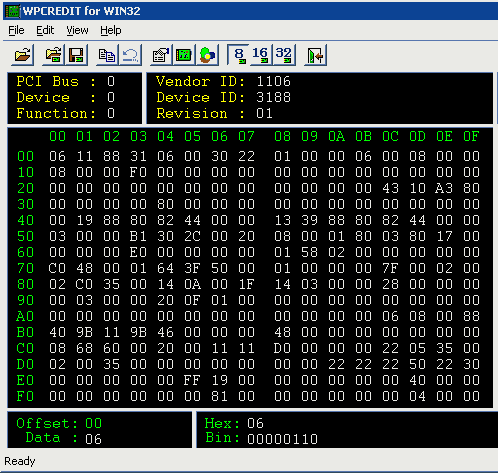Click the colorful globe toolbar icon
The width and height of the screenshot is (498, 473).
pos(207,55)
